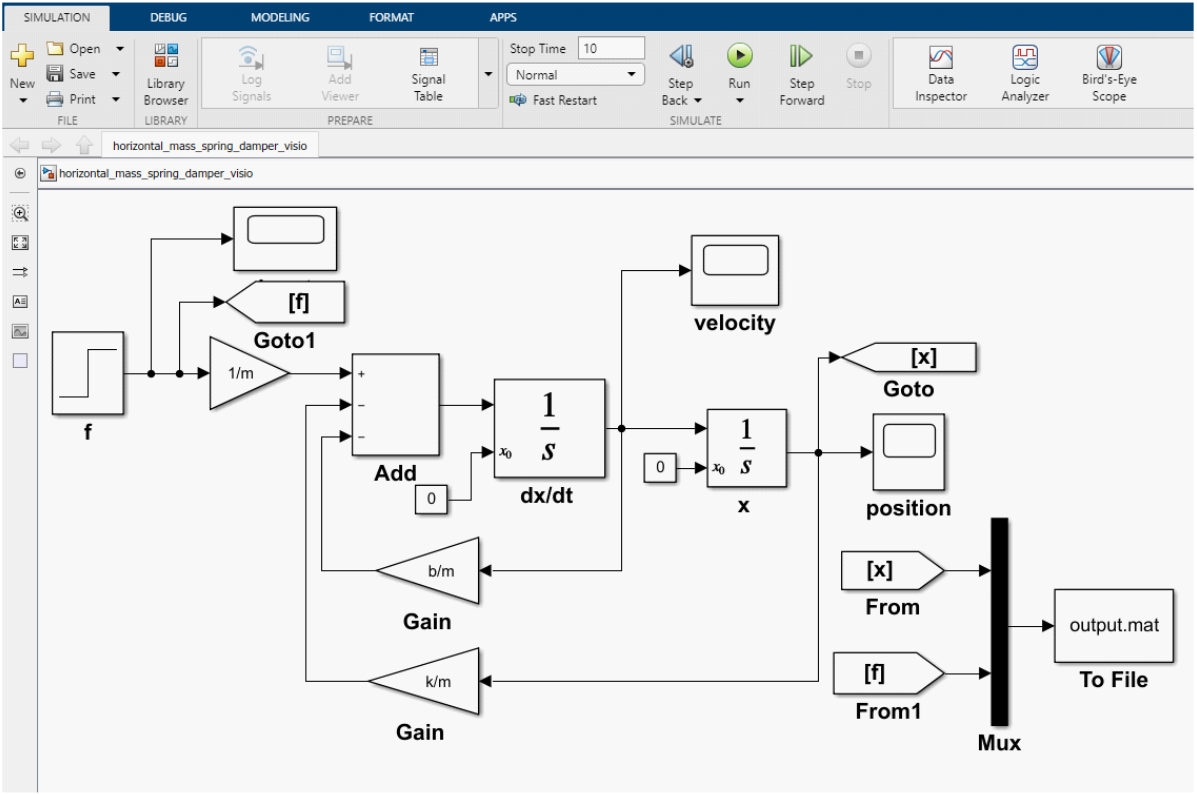Image resolution: width=1197 pixels, height=795 pixels.
Task: Select the output.mat To File block
Action: 1114,625
